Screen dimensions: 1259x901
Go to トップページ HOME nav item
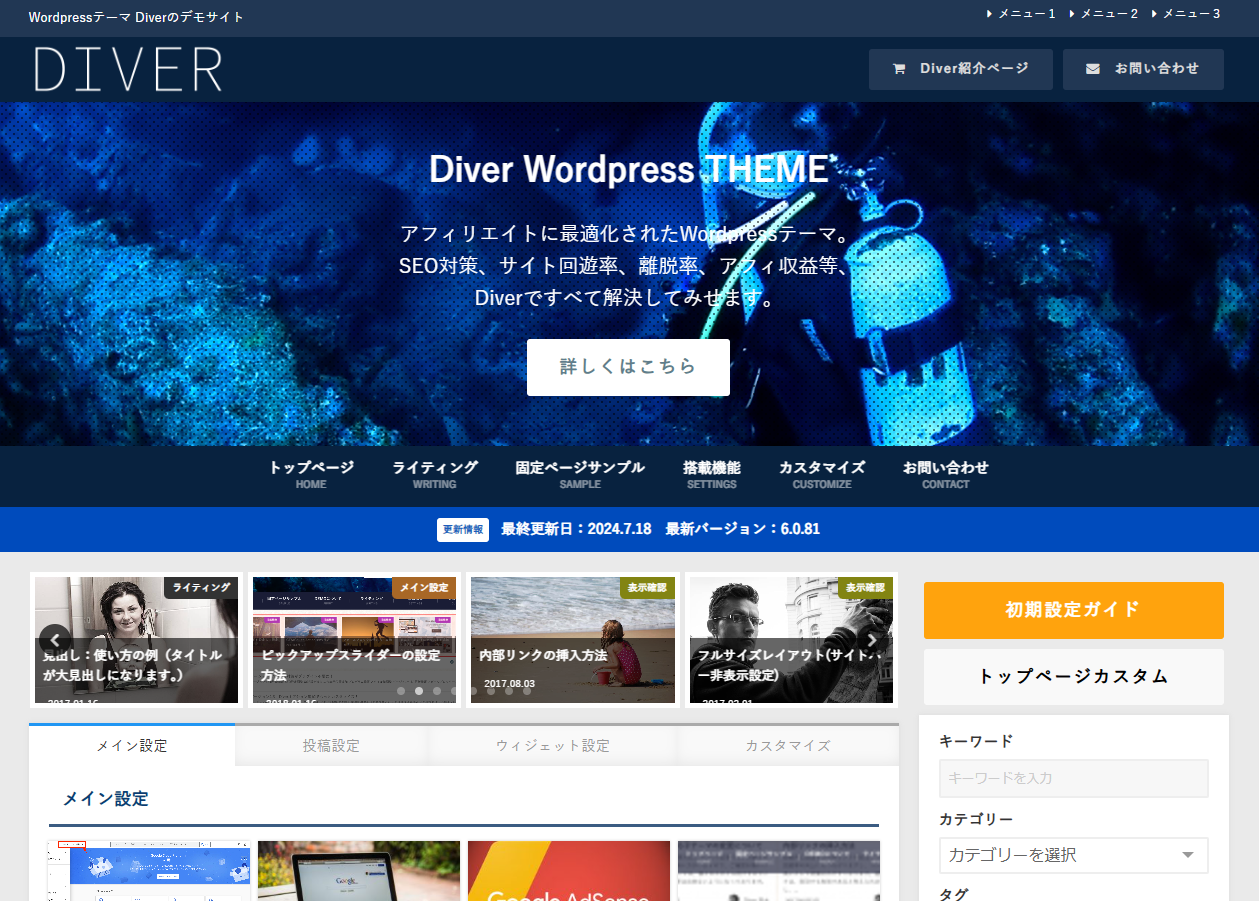coord(311,474)
